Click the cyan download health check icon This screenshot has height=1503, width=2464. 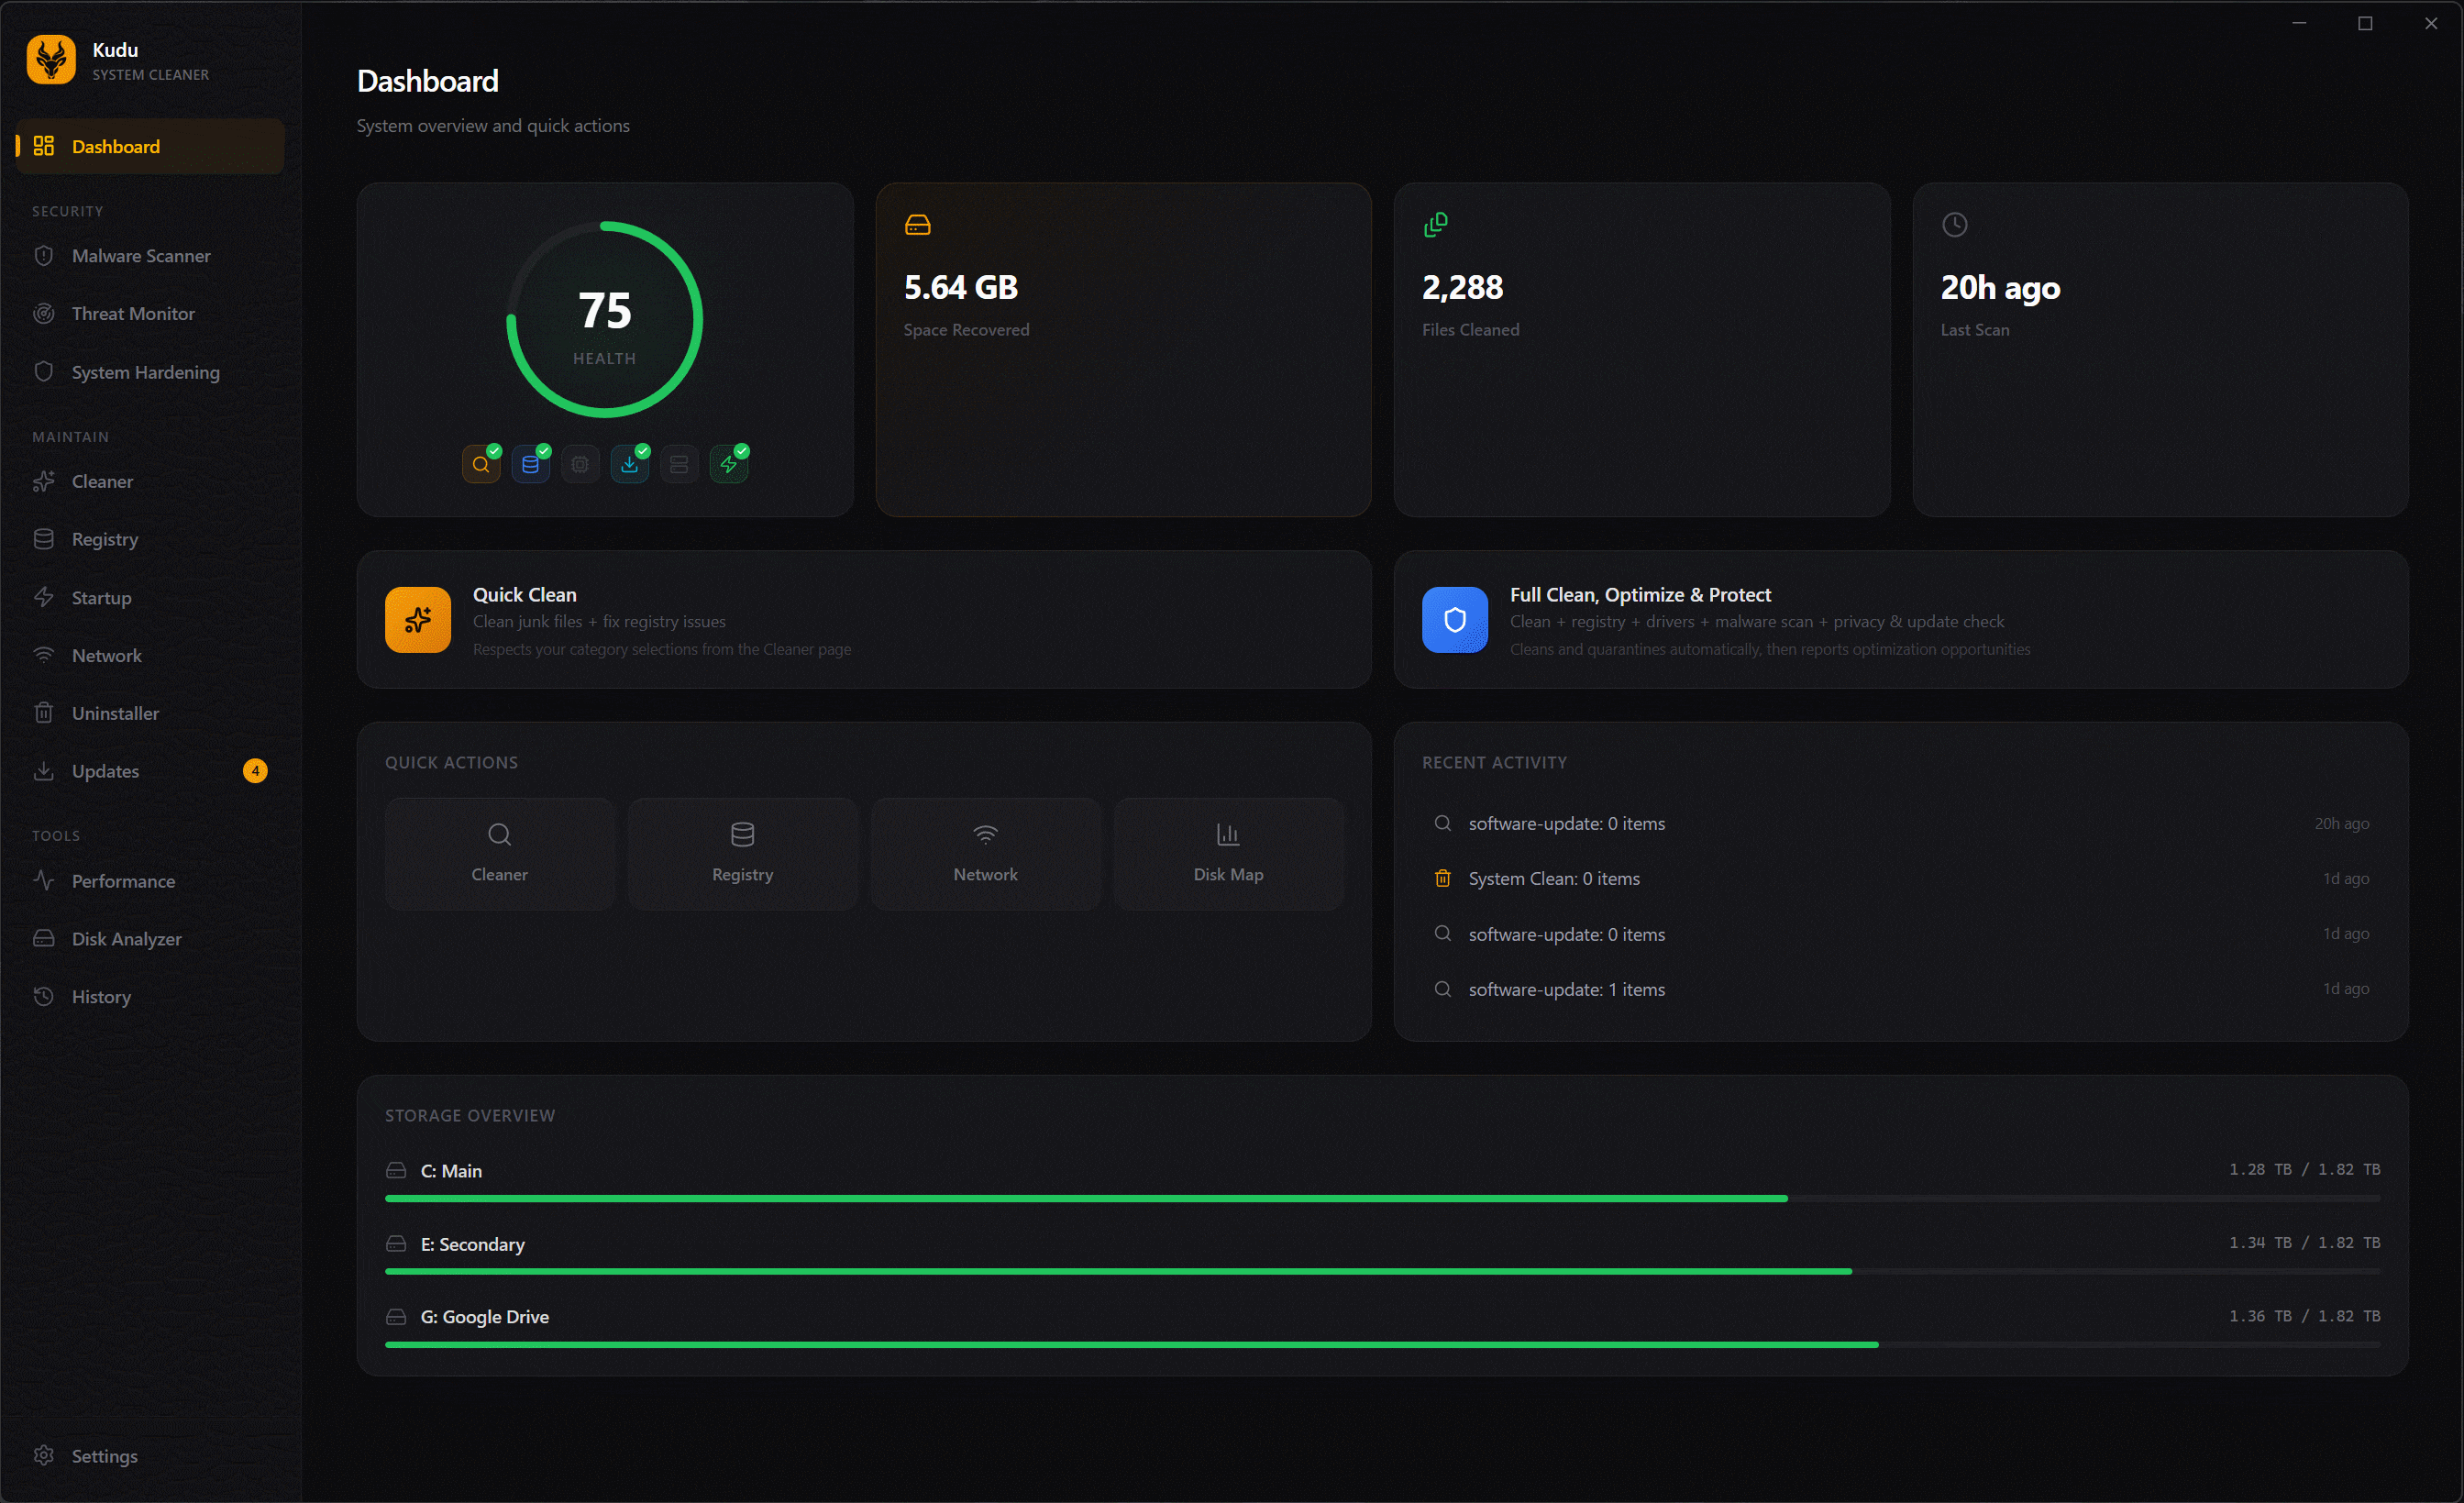(x=629, y=464)
